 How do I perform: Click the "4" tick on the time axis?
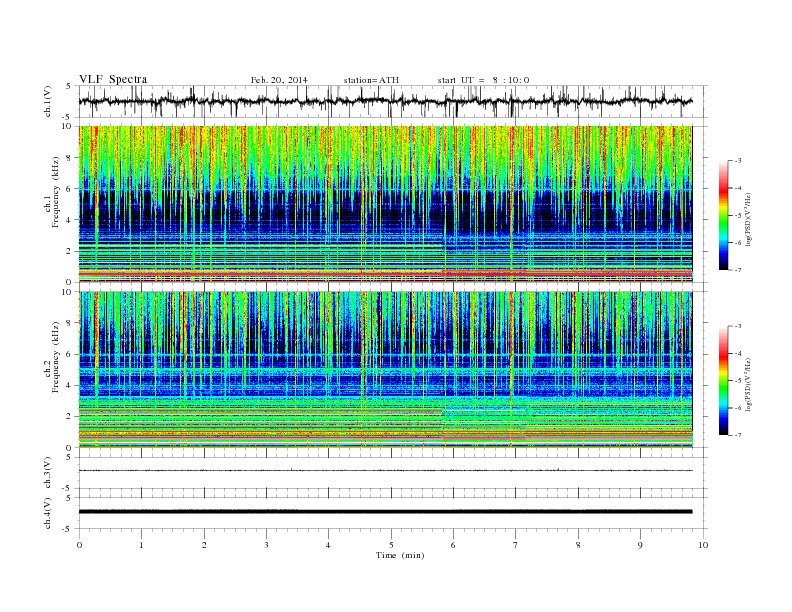pos(328,545)
